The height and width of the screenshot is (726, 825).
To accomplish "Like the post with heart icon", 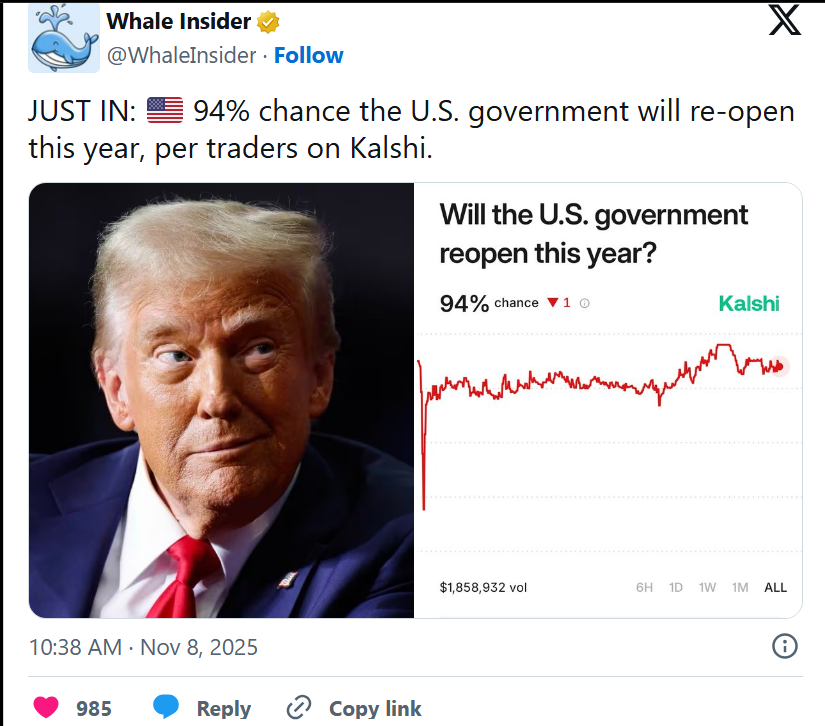I will pos(46,708).
